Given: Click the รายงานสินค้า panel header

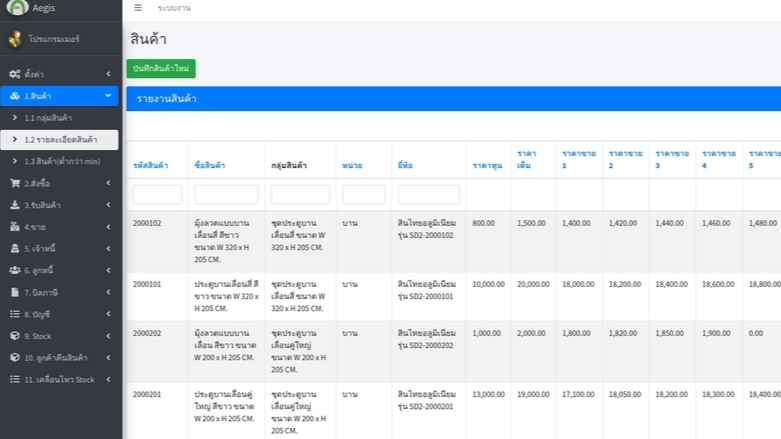Looking at the screenshot, I should click(x=453, y=99).
